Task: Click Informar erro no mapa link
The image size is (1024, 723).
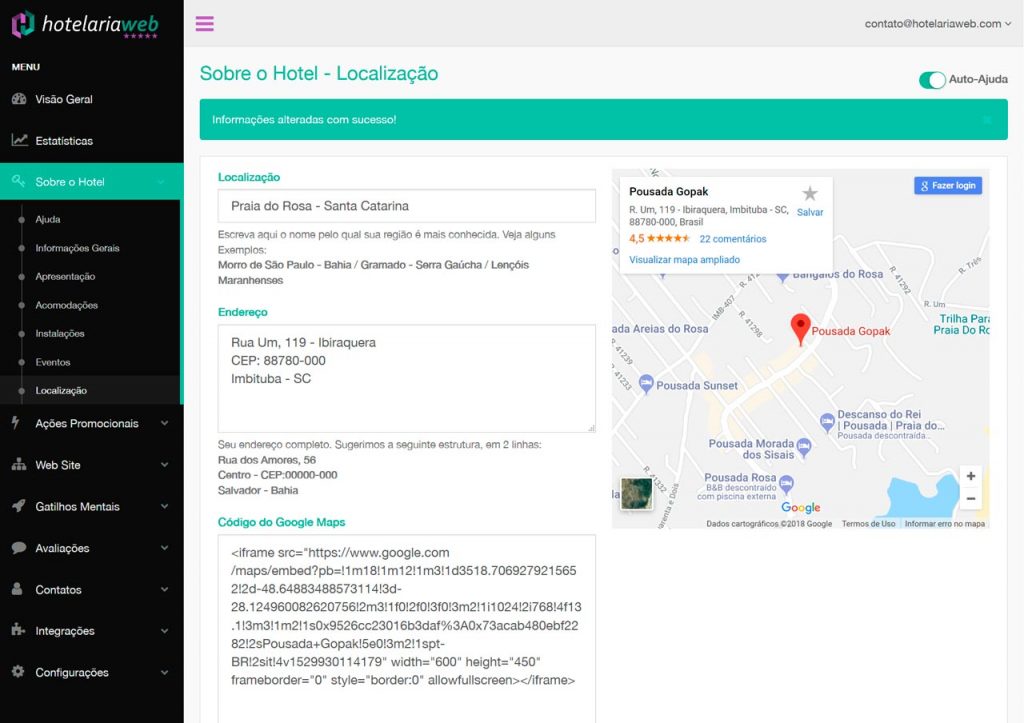Action: [944, 524]
